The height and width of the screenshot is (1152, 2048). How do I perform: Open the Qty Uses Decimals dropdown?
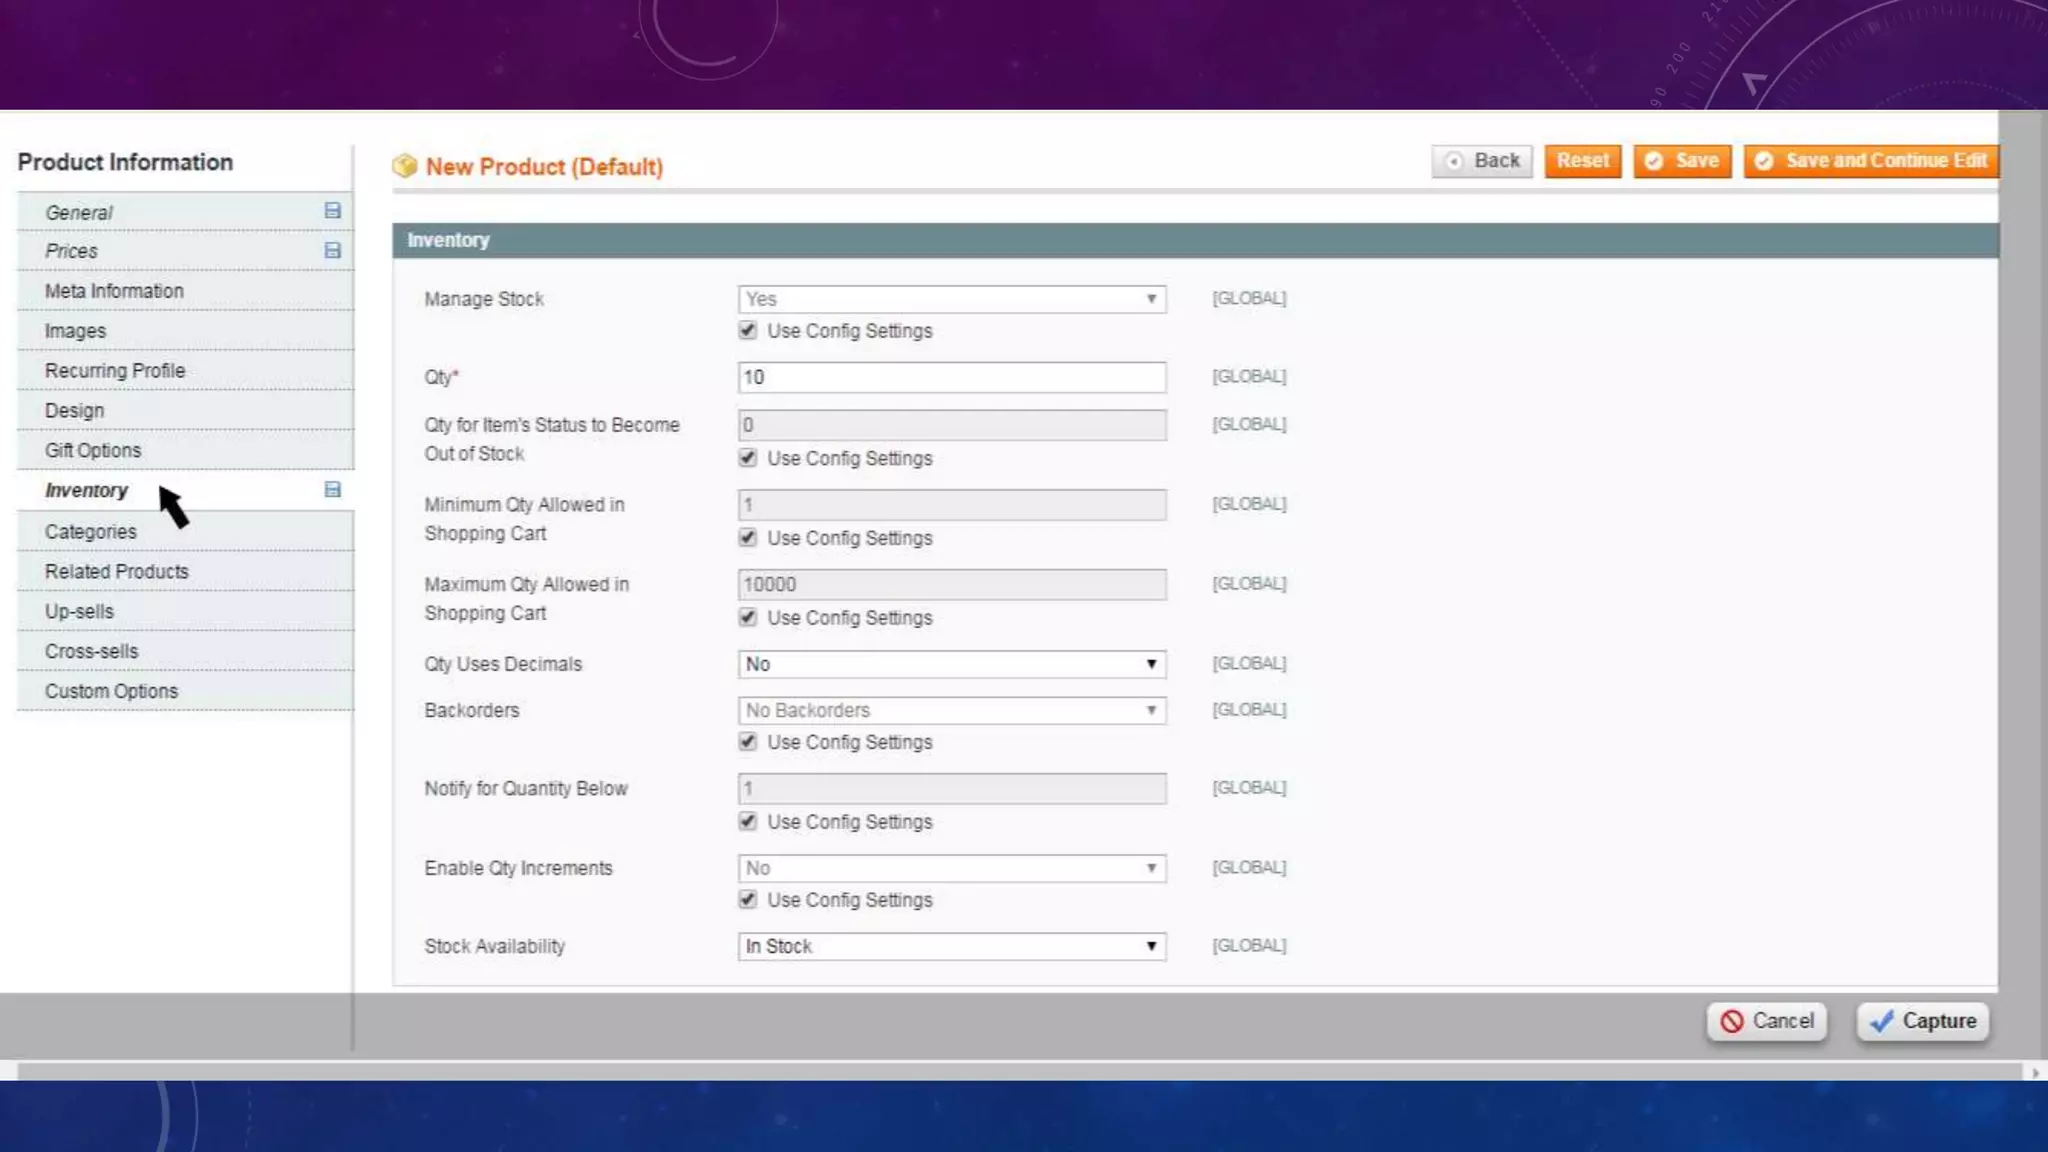[x=951, y=664]
